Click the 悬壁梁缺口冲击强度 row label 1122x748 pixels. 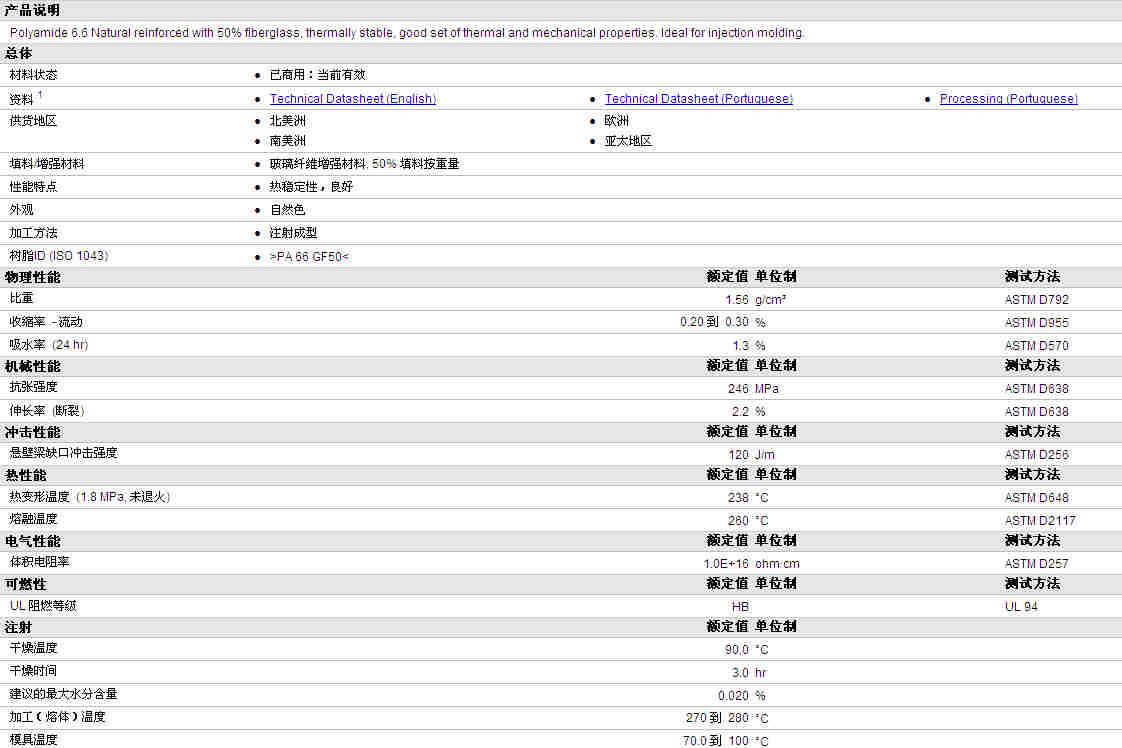tap(63, 453)
